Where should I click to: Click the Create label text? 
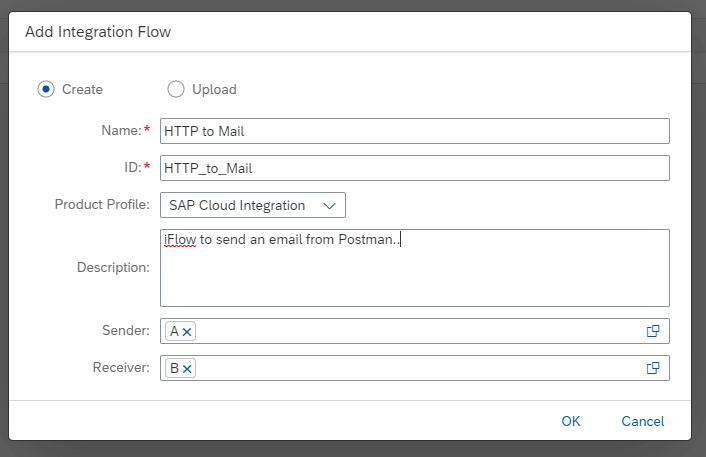(82, 89)
